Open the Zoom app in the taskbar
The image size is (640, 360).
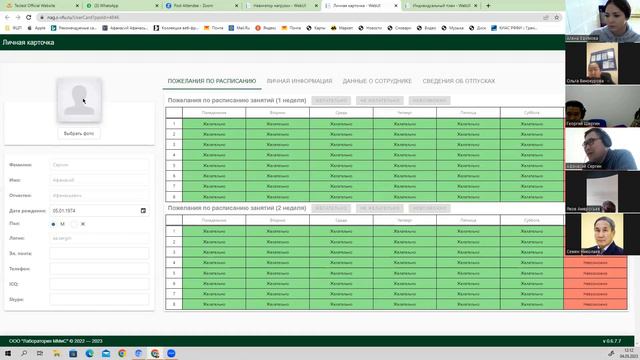coord(171,353)
